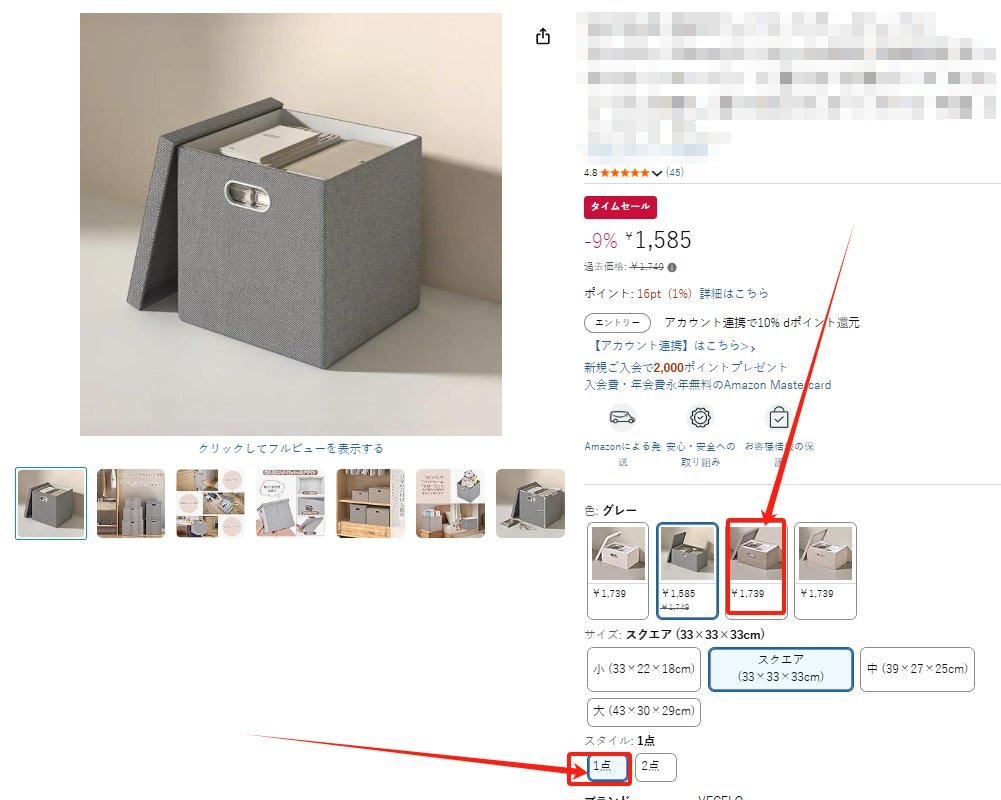Click the main product image for full view

click(290, 224)
